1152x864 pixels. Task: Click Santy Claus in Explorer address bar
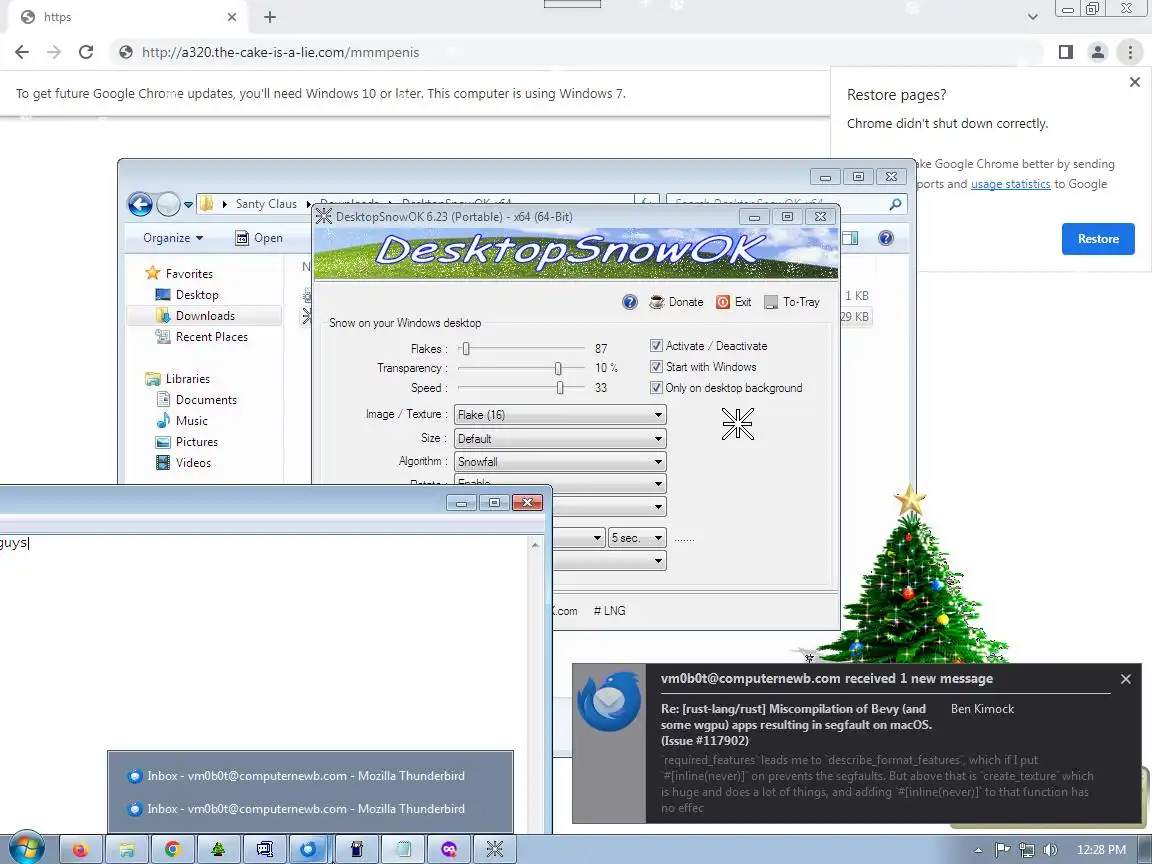pyautogui.click(x=266, y=204)
